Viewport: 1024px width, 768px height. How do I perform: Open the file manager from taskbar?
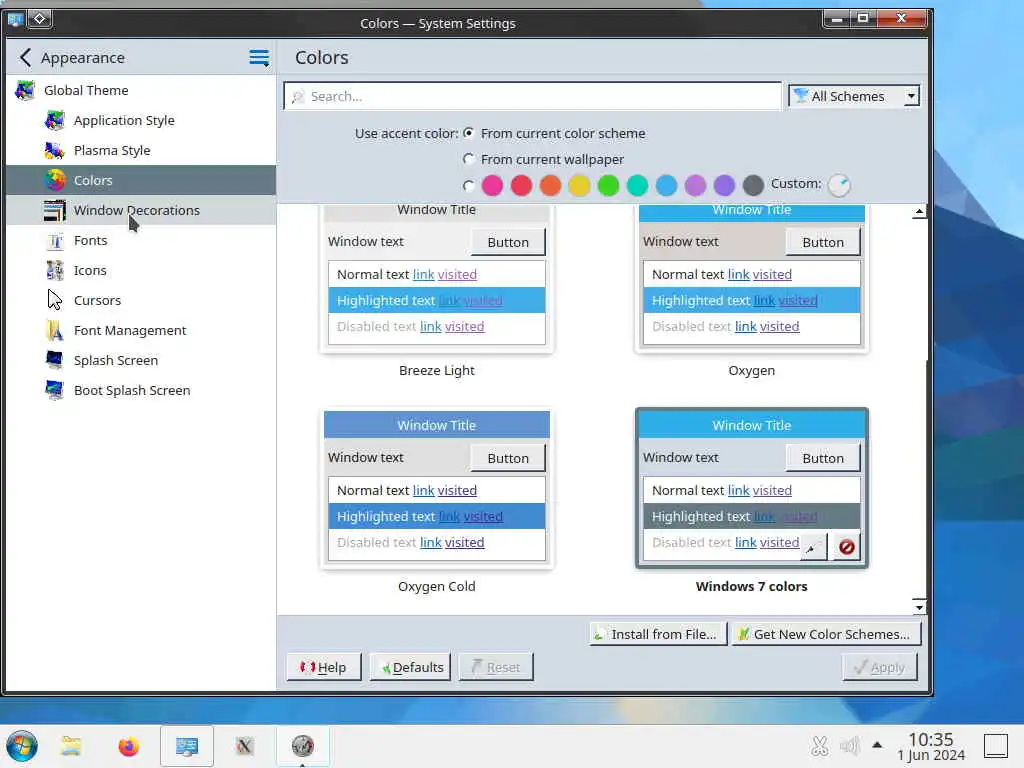(x=71, y=746)
